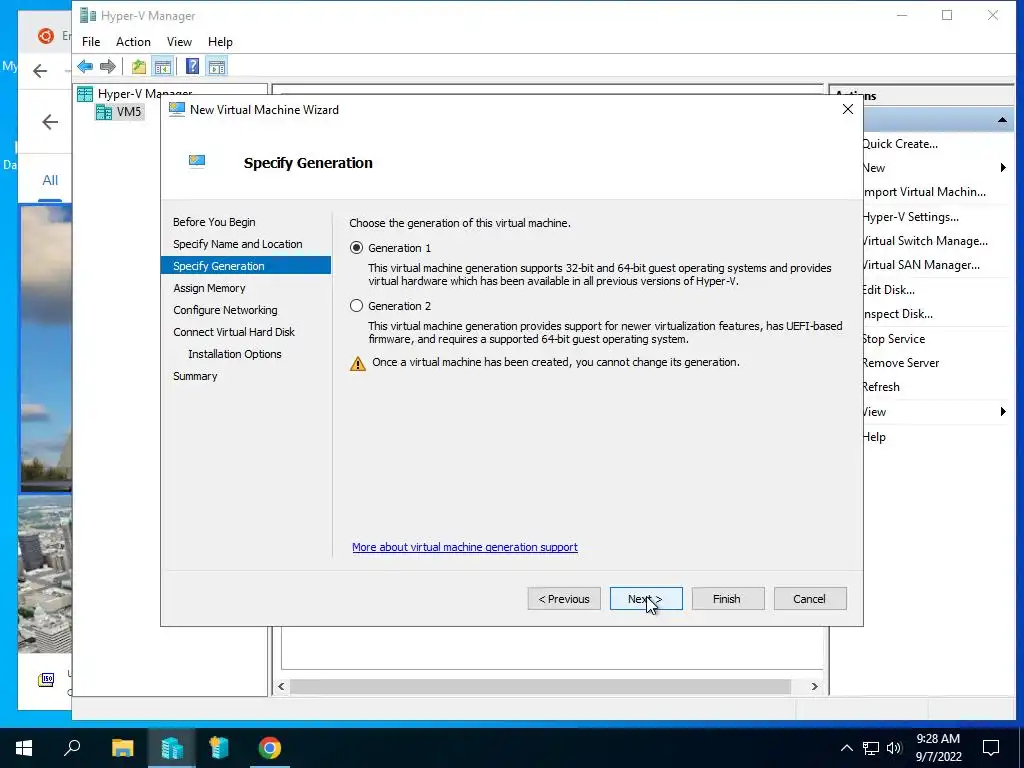The image size is (1024, 768).
Task: Open the Windows Start menu
Action: pos(24,748)
